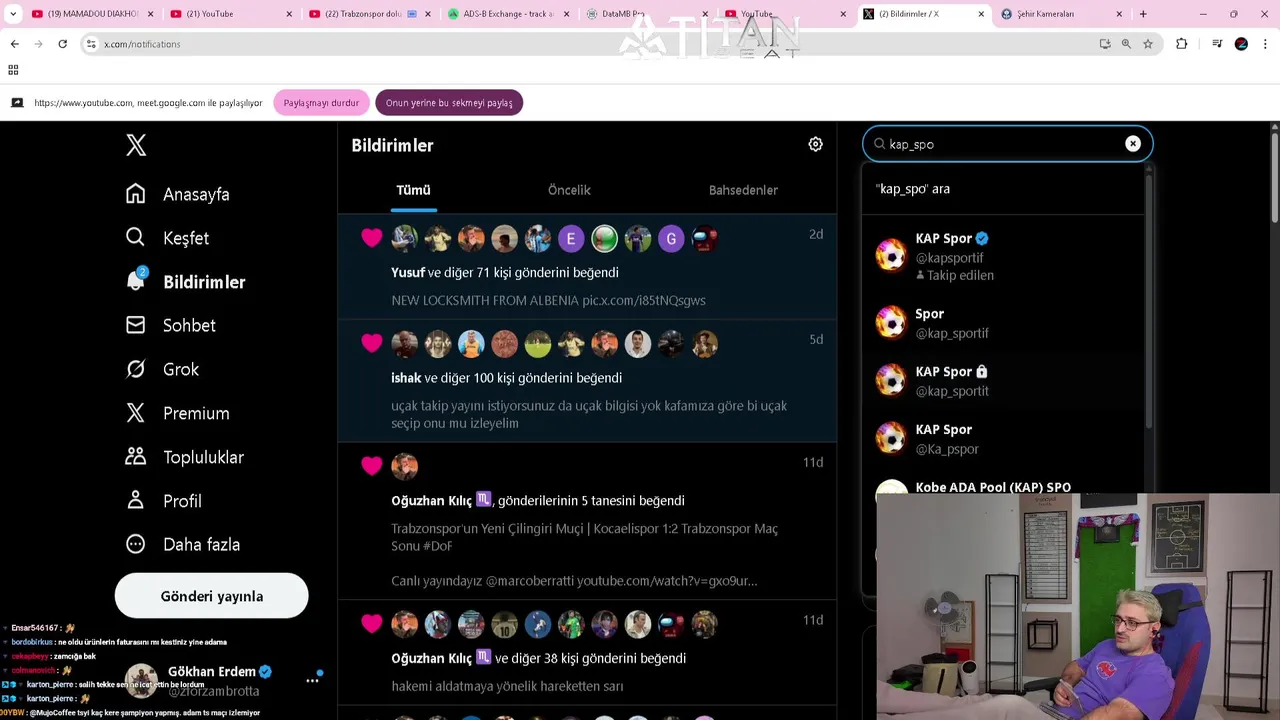Screen dimensions: 1280x720
Task: Go to Anasayfa home
Action: tap(177, 194)
